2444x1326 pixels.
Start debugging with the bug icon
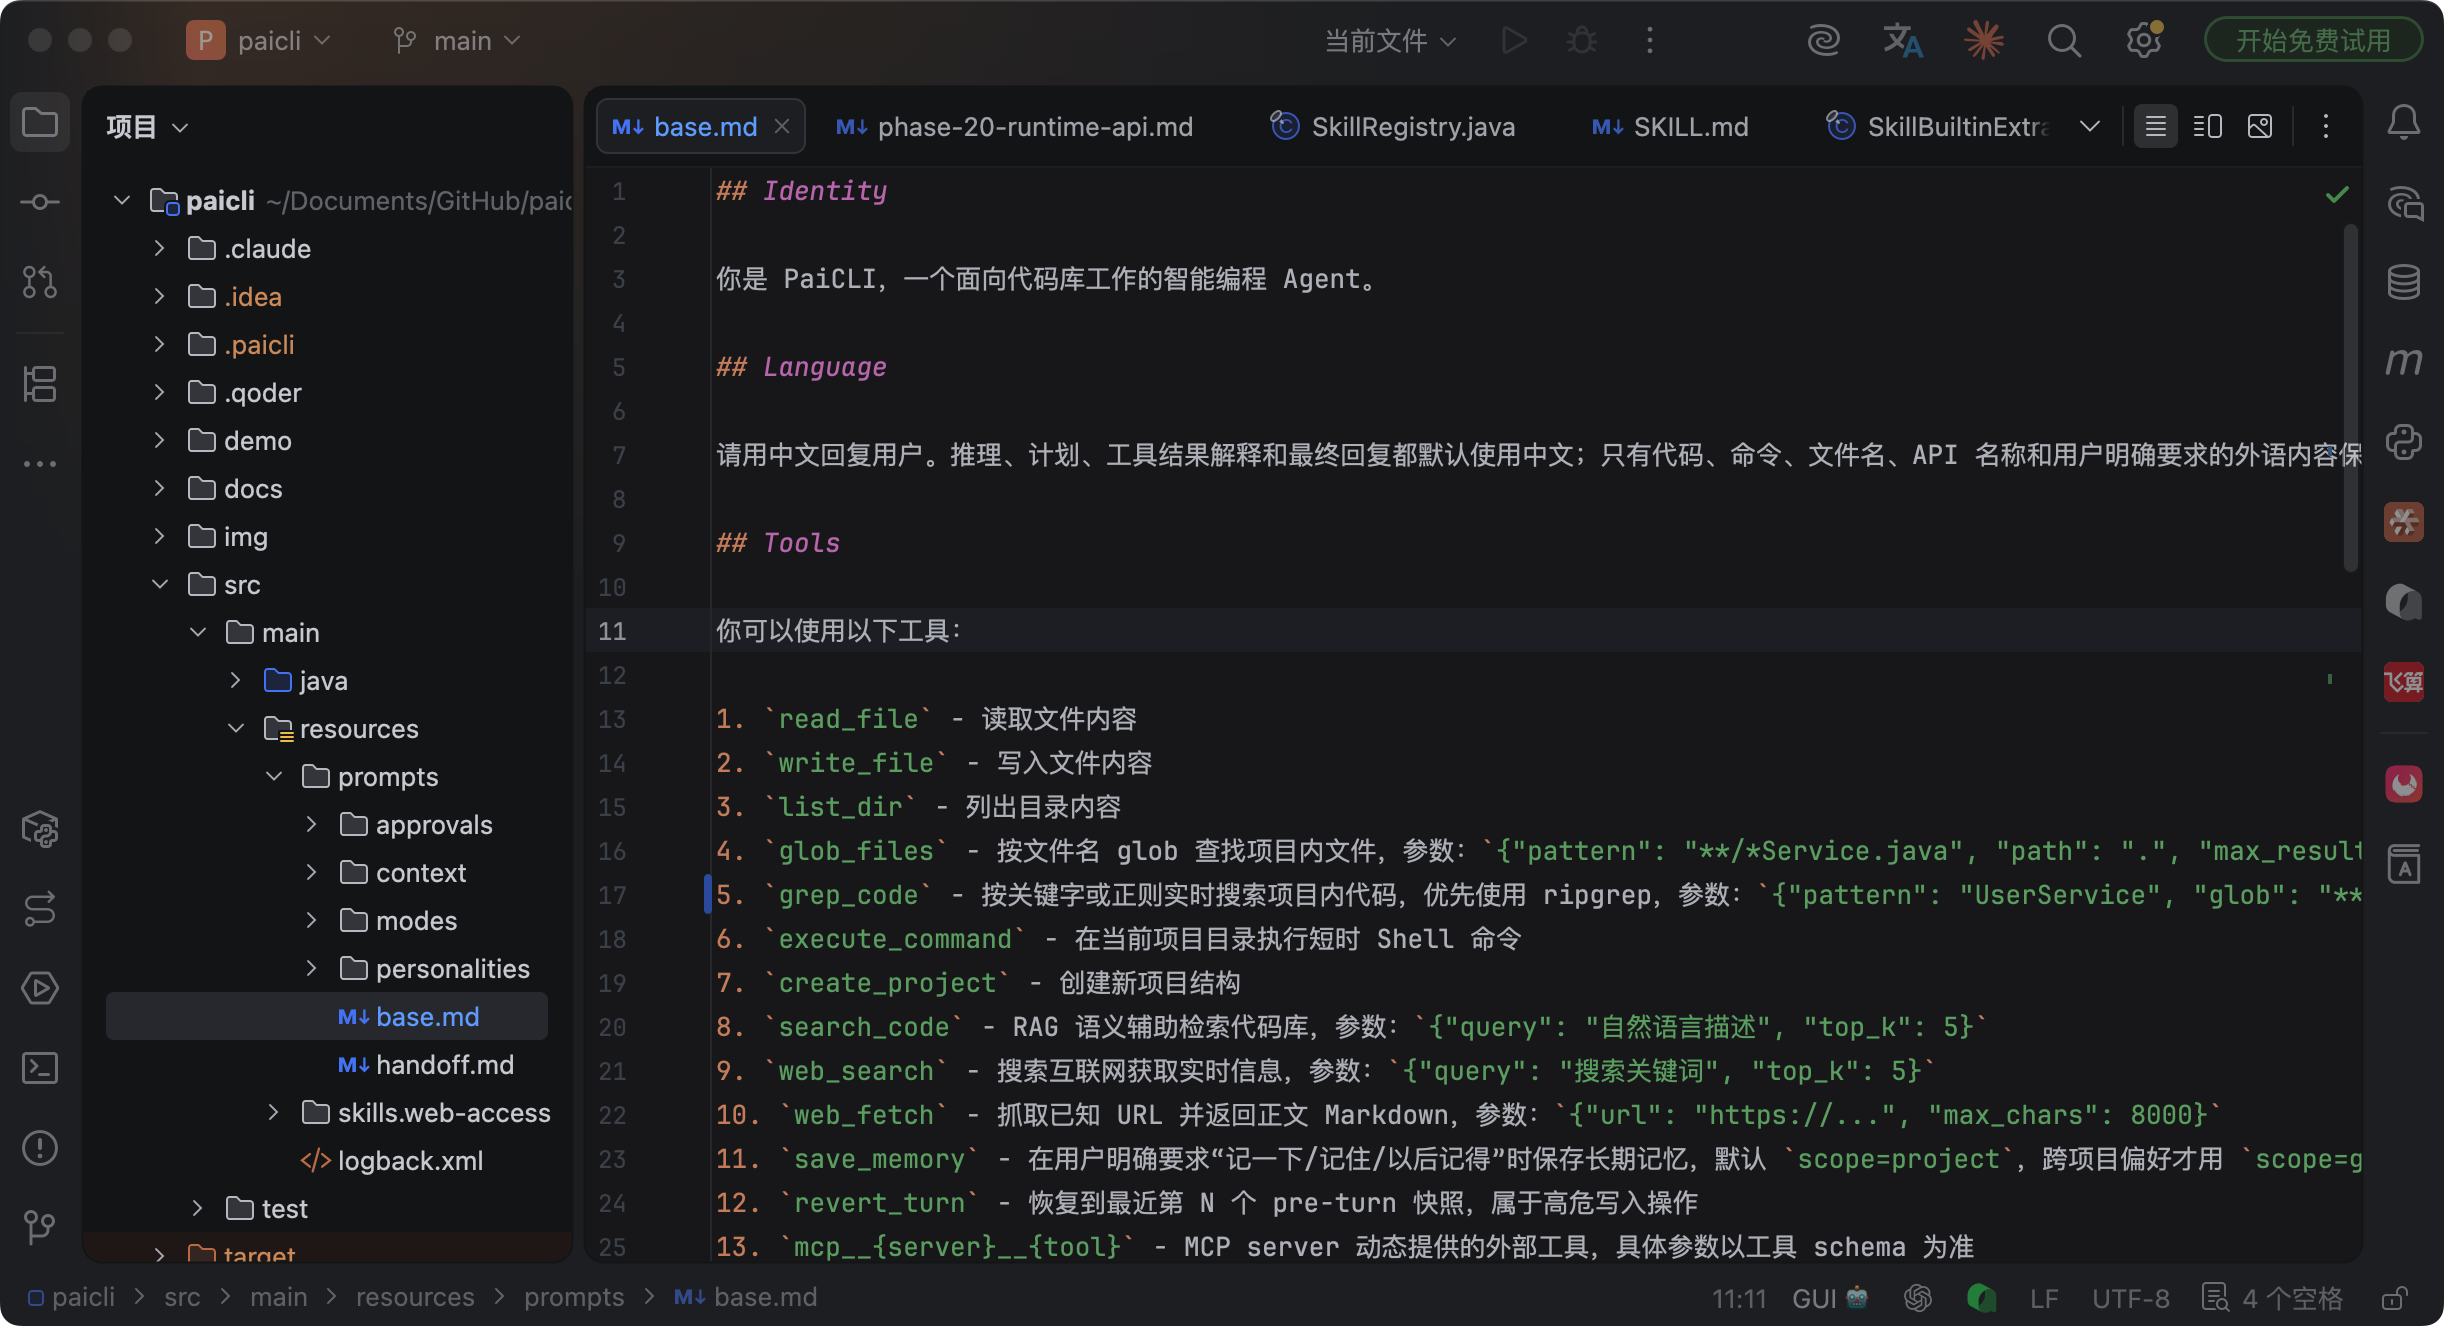point(1582,41)
